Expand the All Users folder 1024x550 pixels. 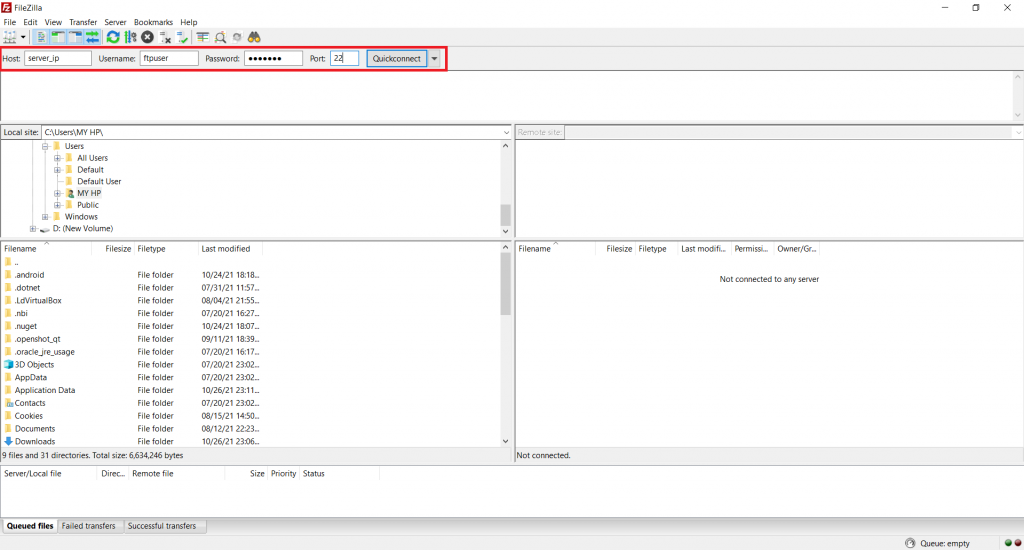coord(57,158)
